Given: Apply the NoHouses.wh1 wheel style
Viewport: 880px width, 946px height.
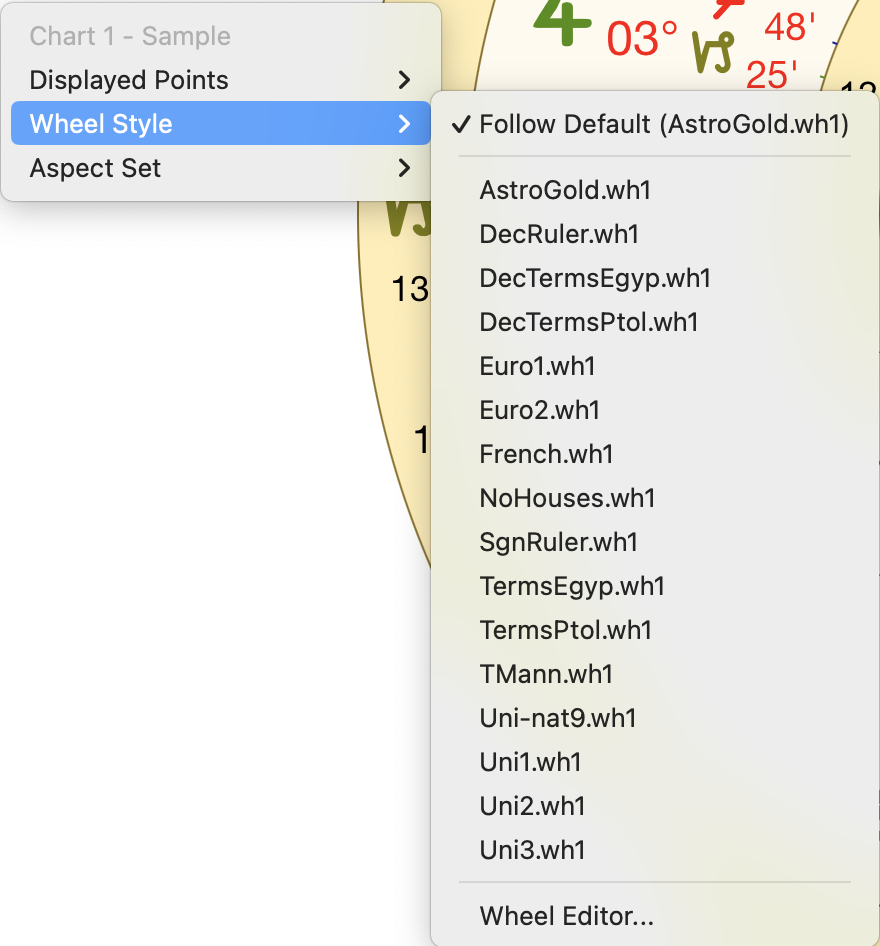Looking at the screenshot, I should (x=567, y=498).
